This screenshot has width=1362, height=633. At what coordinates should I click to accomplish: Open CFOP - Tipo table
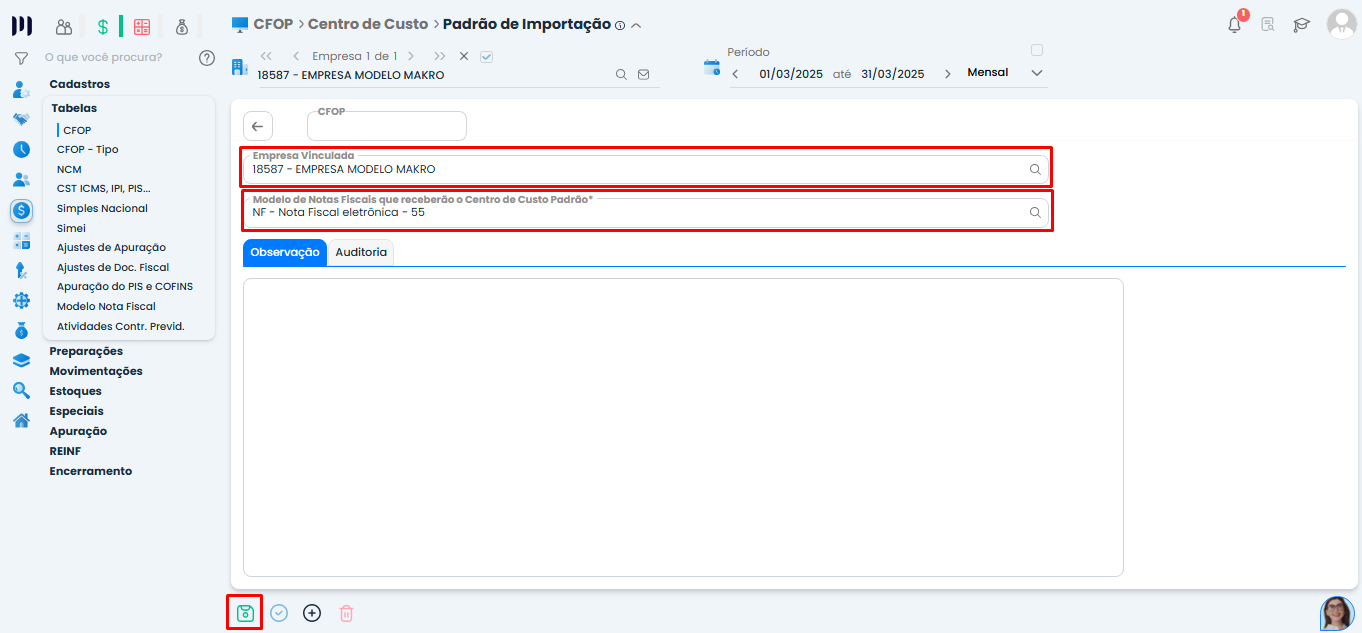87,149
